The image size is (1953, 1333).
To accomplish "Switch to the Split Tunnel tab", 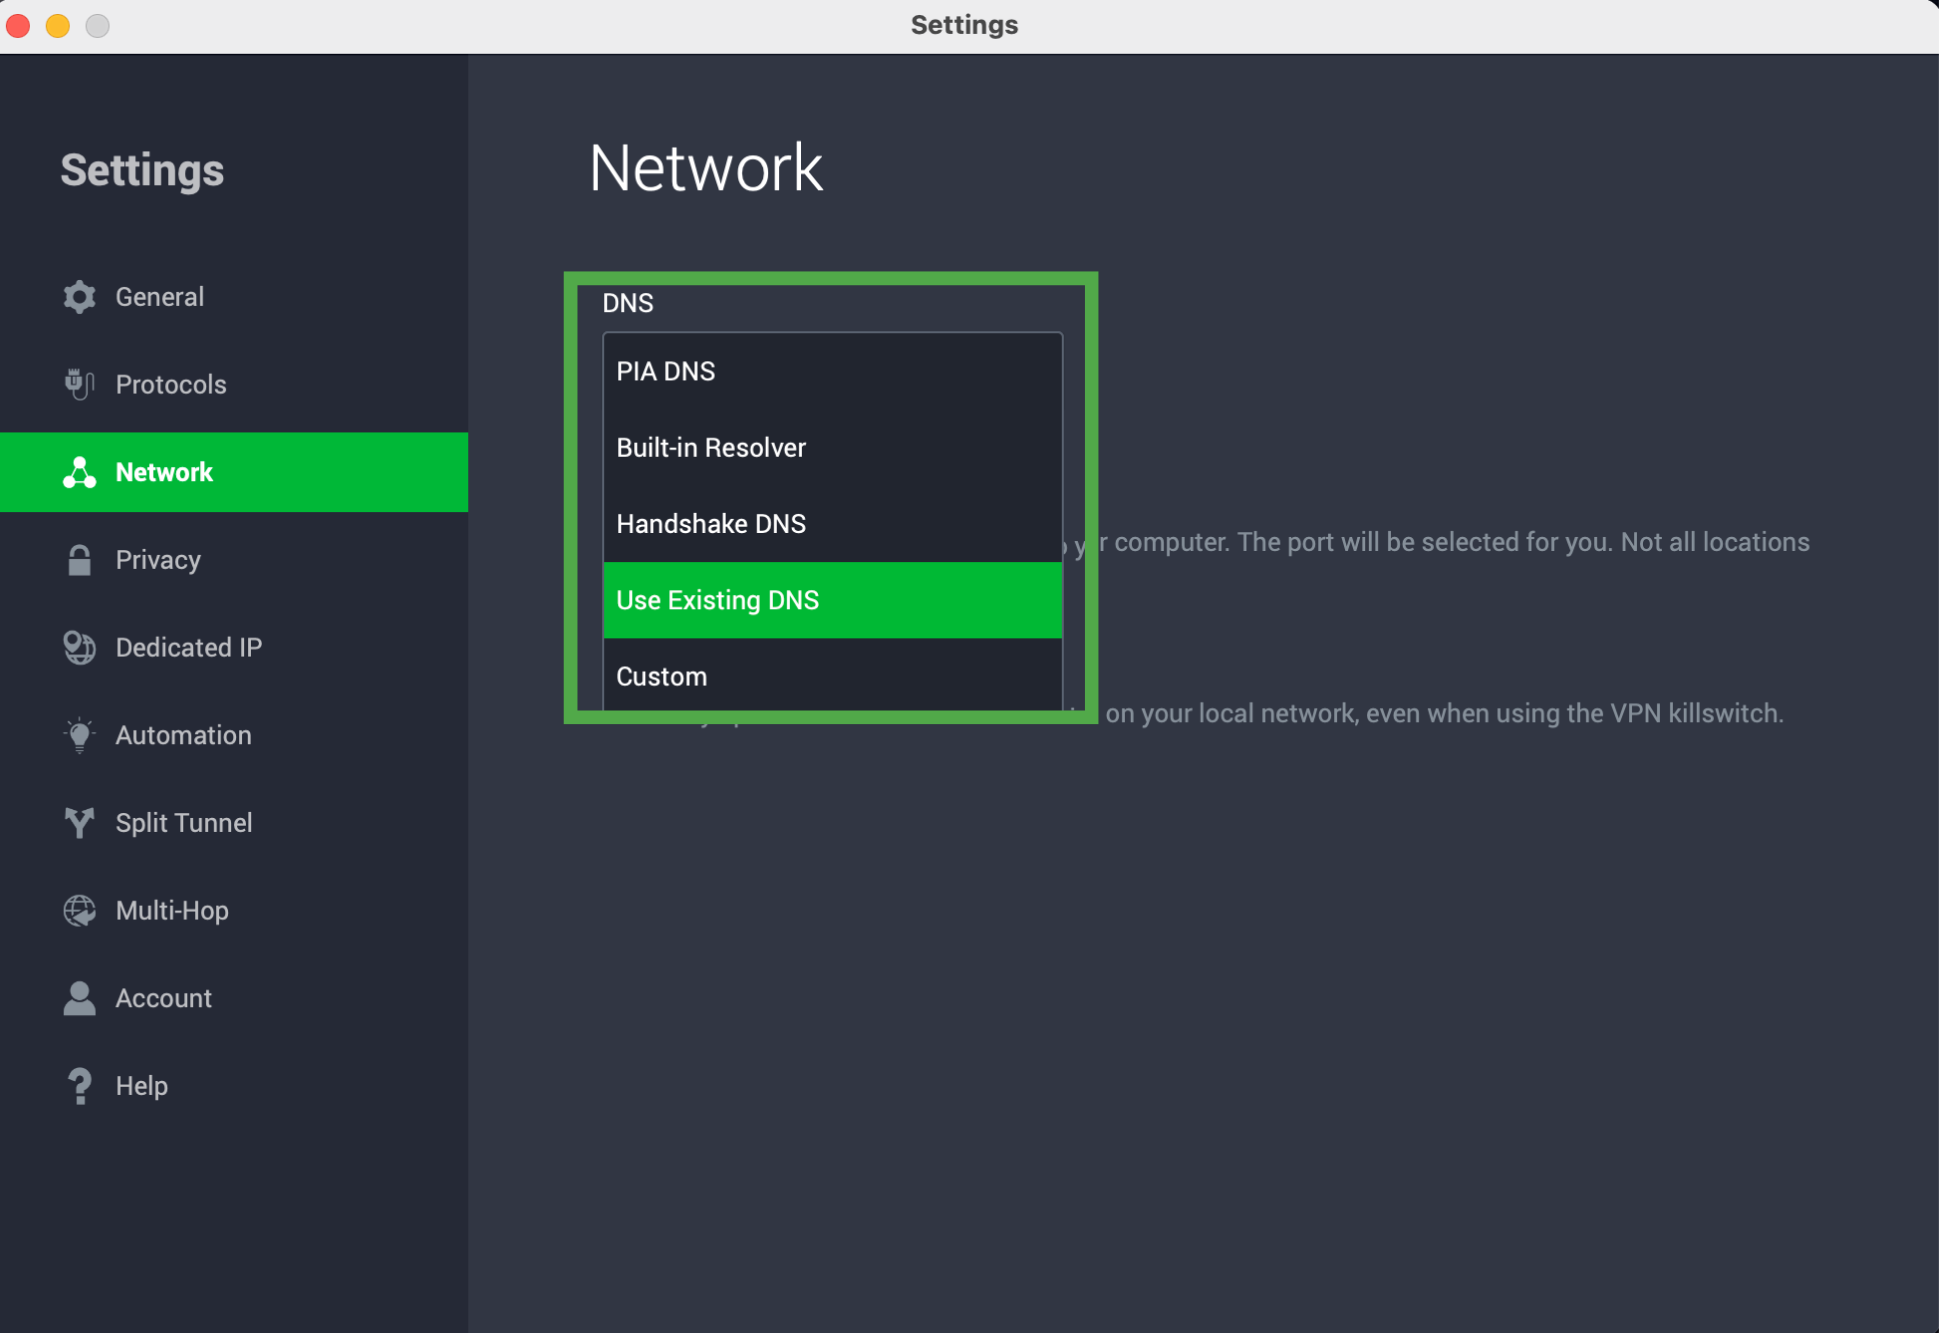I will click(x=234, y=823).
